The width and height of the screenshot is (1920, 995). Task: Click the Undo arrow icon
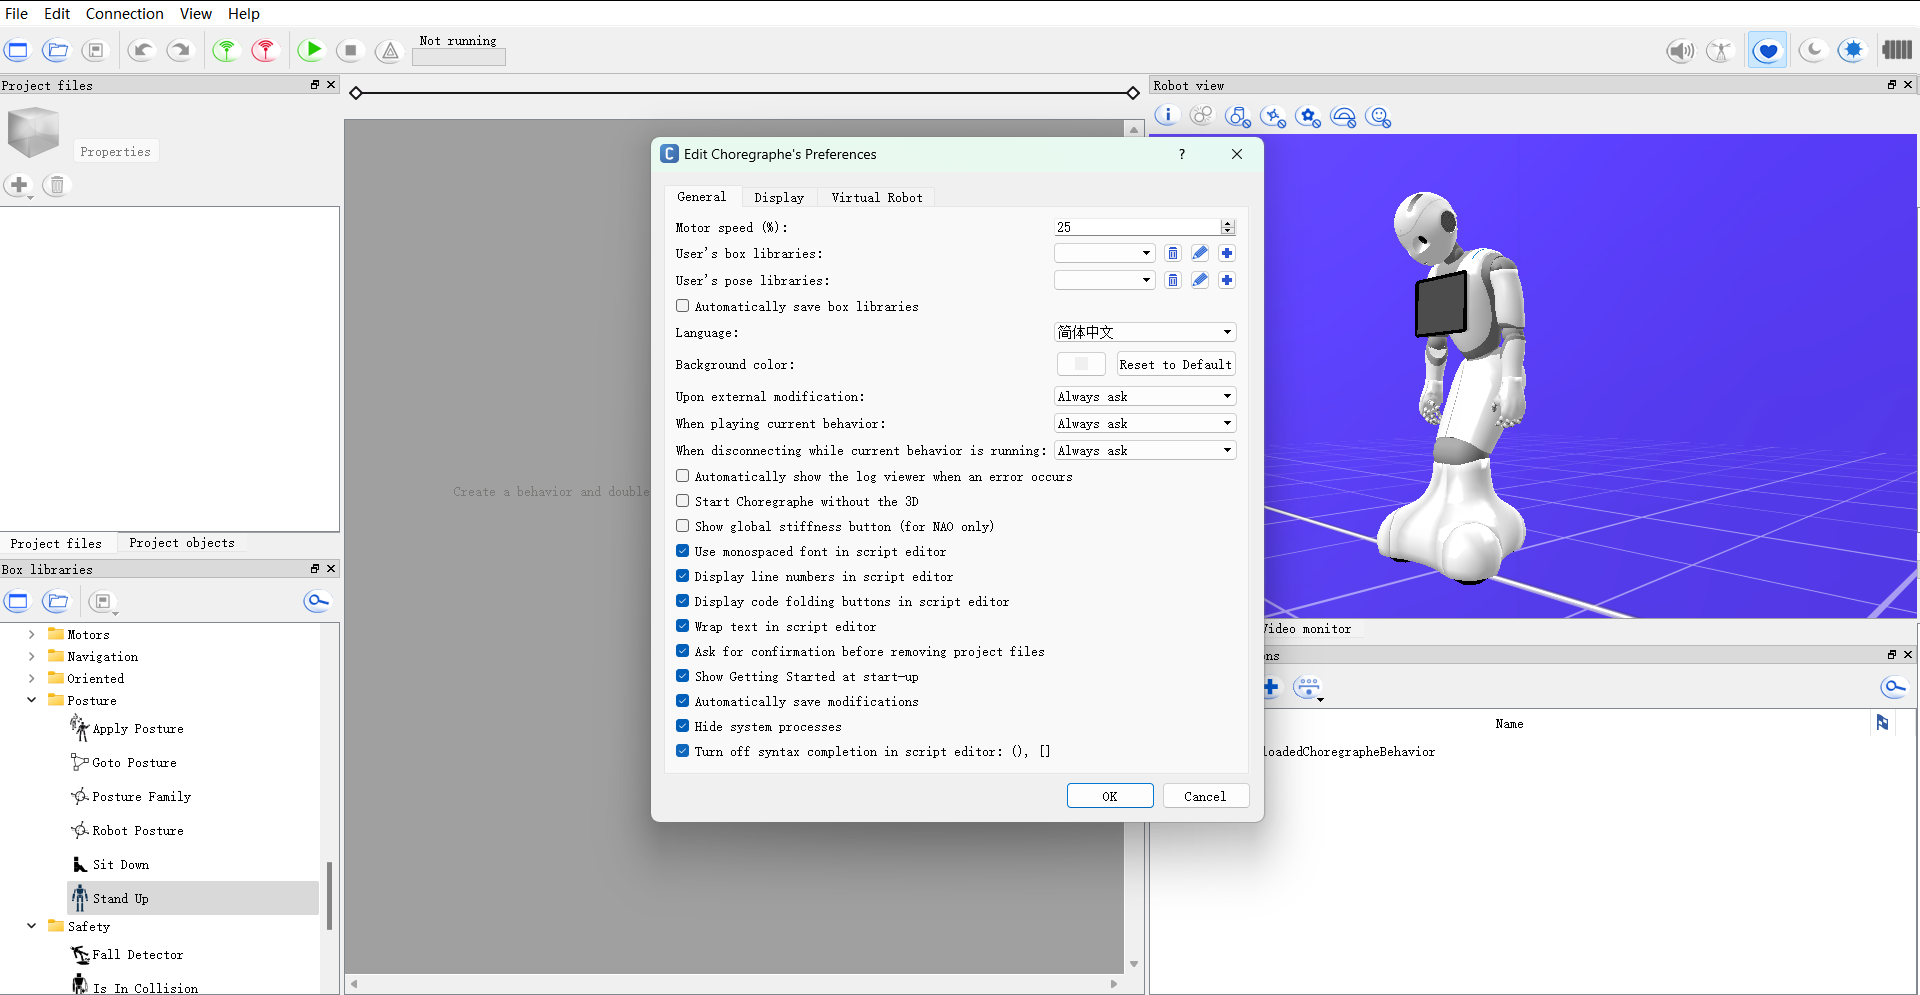[x=142, y=50]
